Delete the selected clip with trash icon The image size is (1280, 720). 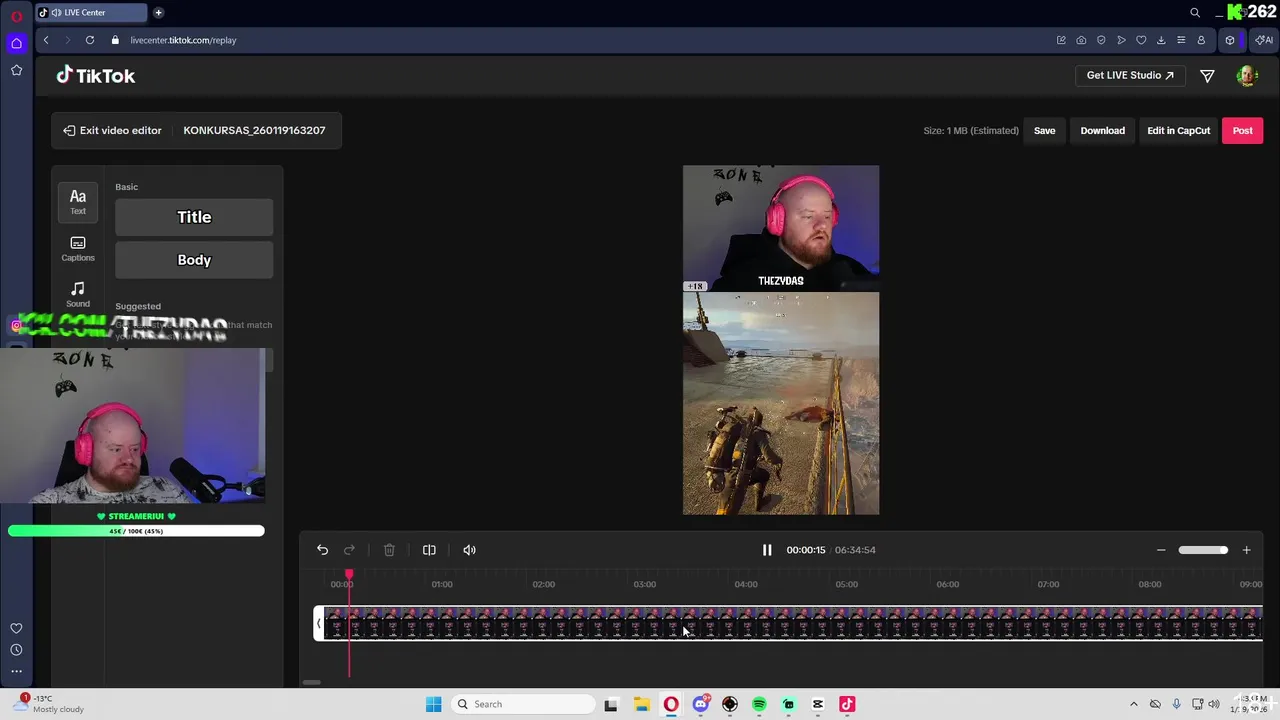(389, 550)
